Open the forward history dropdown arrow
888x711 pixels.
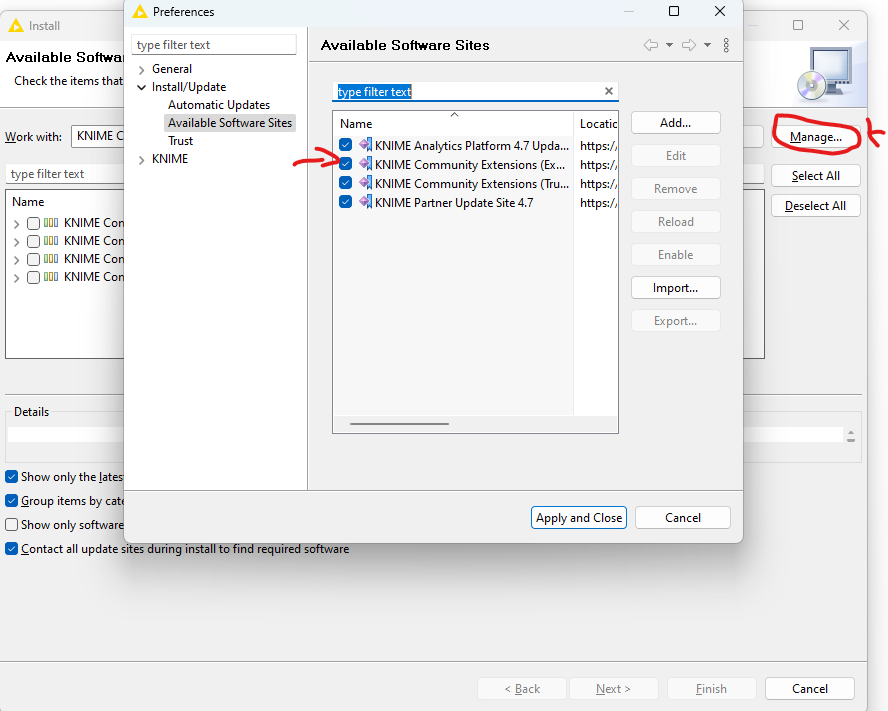[707, 45]
